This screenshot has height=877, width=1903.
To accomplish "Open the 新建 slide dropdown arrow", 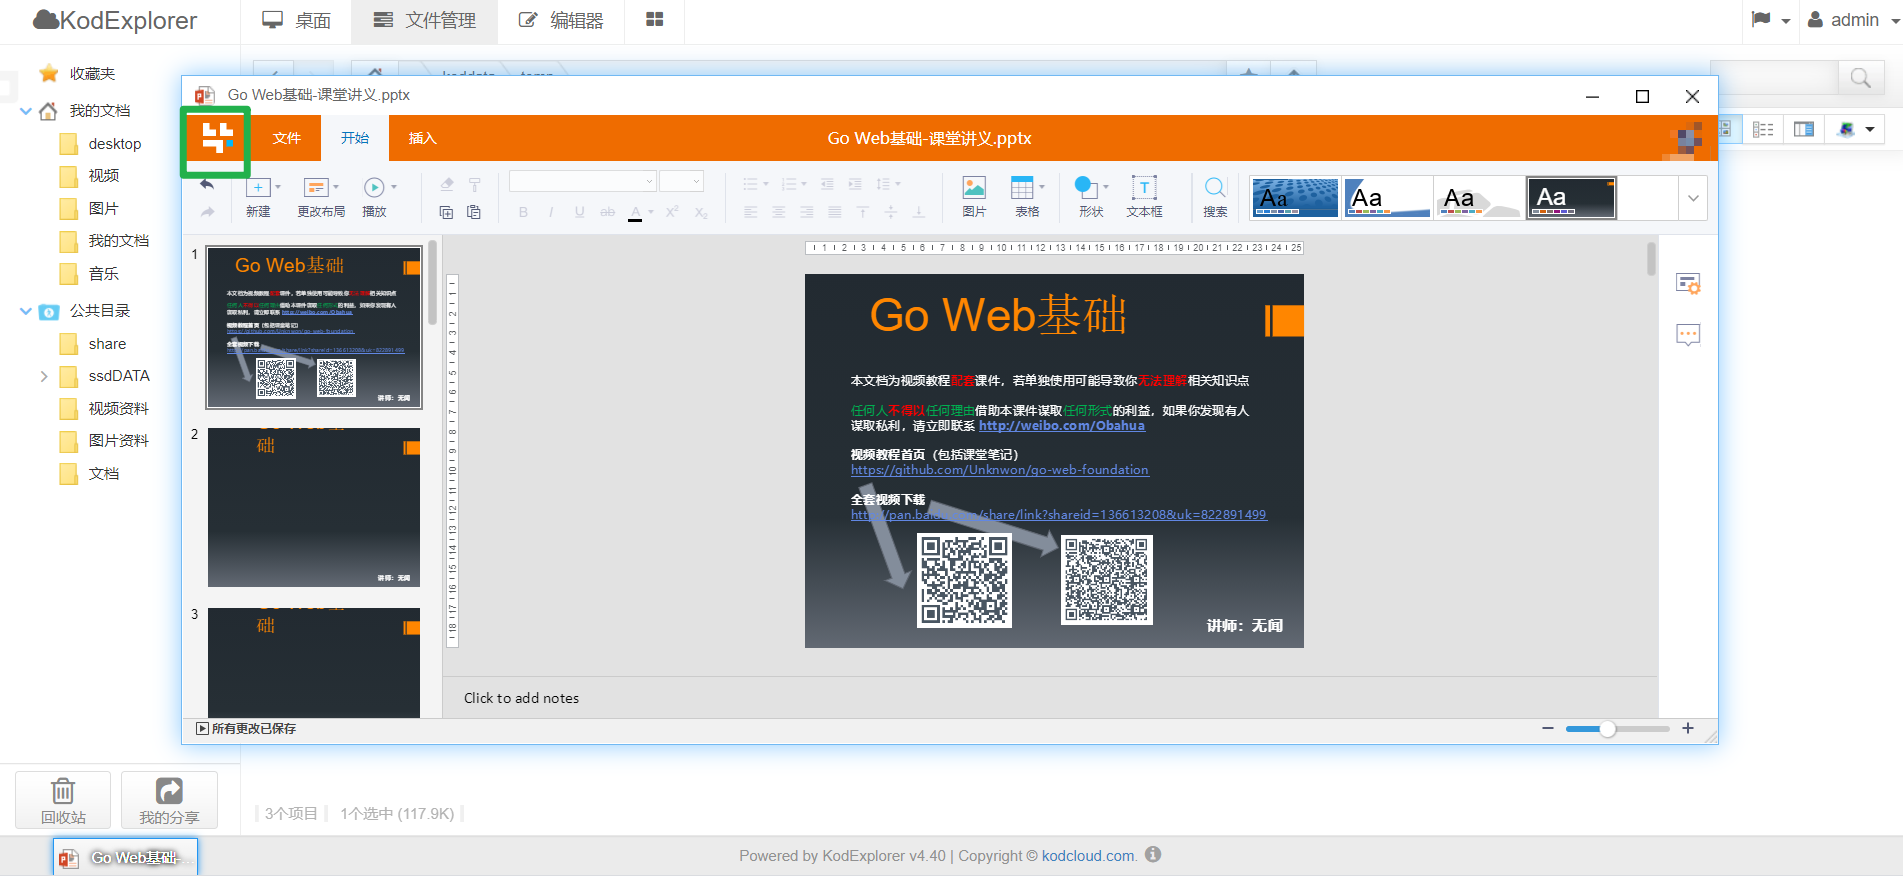I will [x=278, y=187].
